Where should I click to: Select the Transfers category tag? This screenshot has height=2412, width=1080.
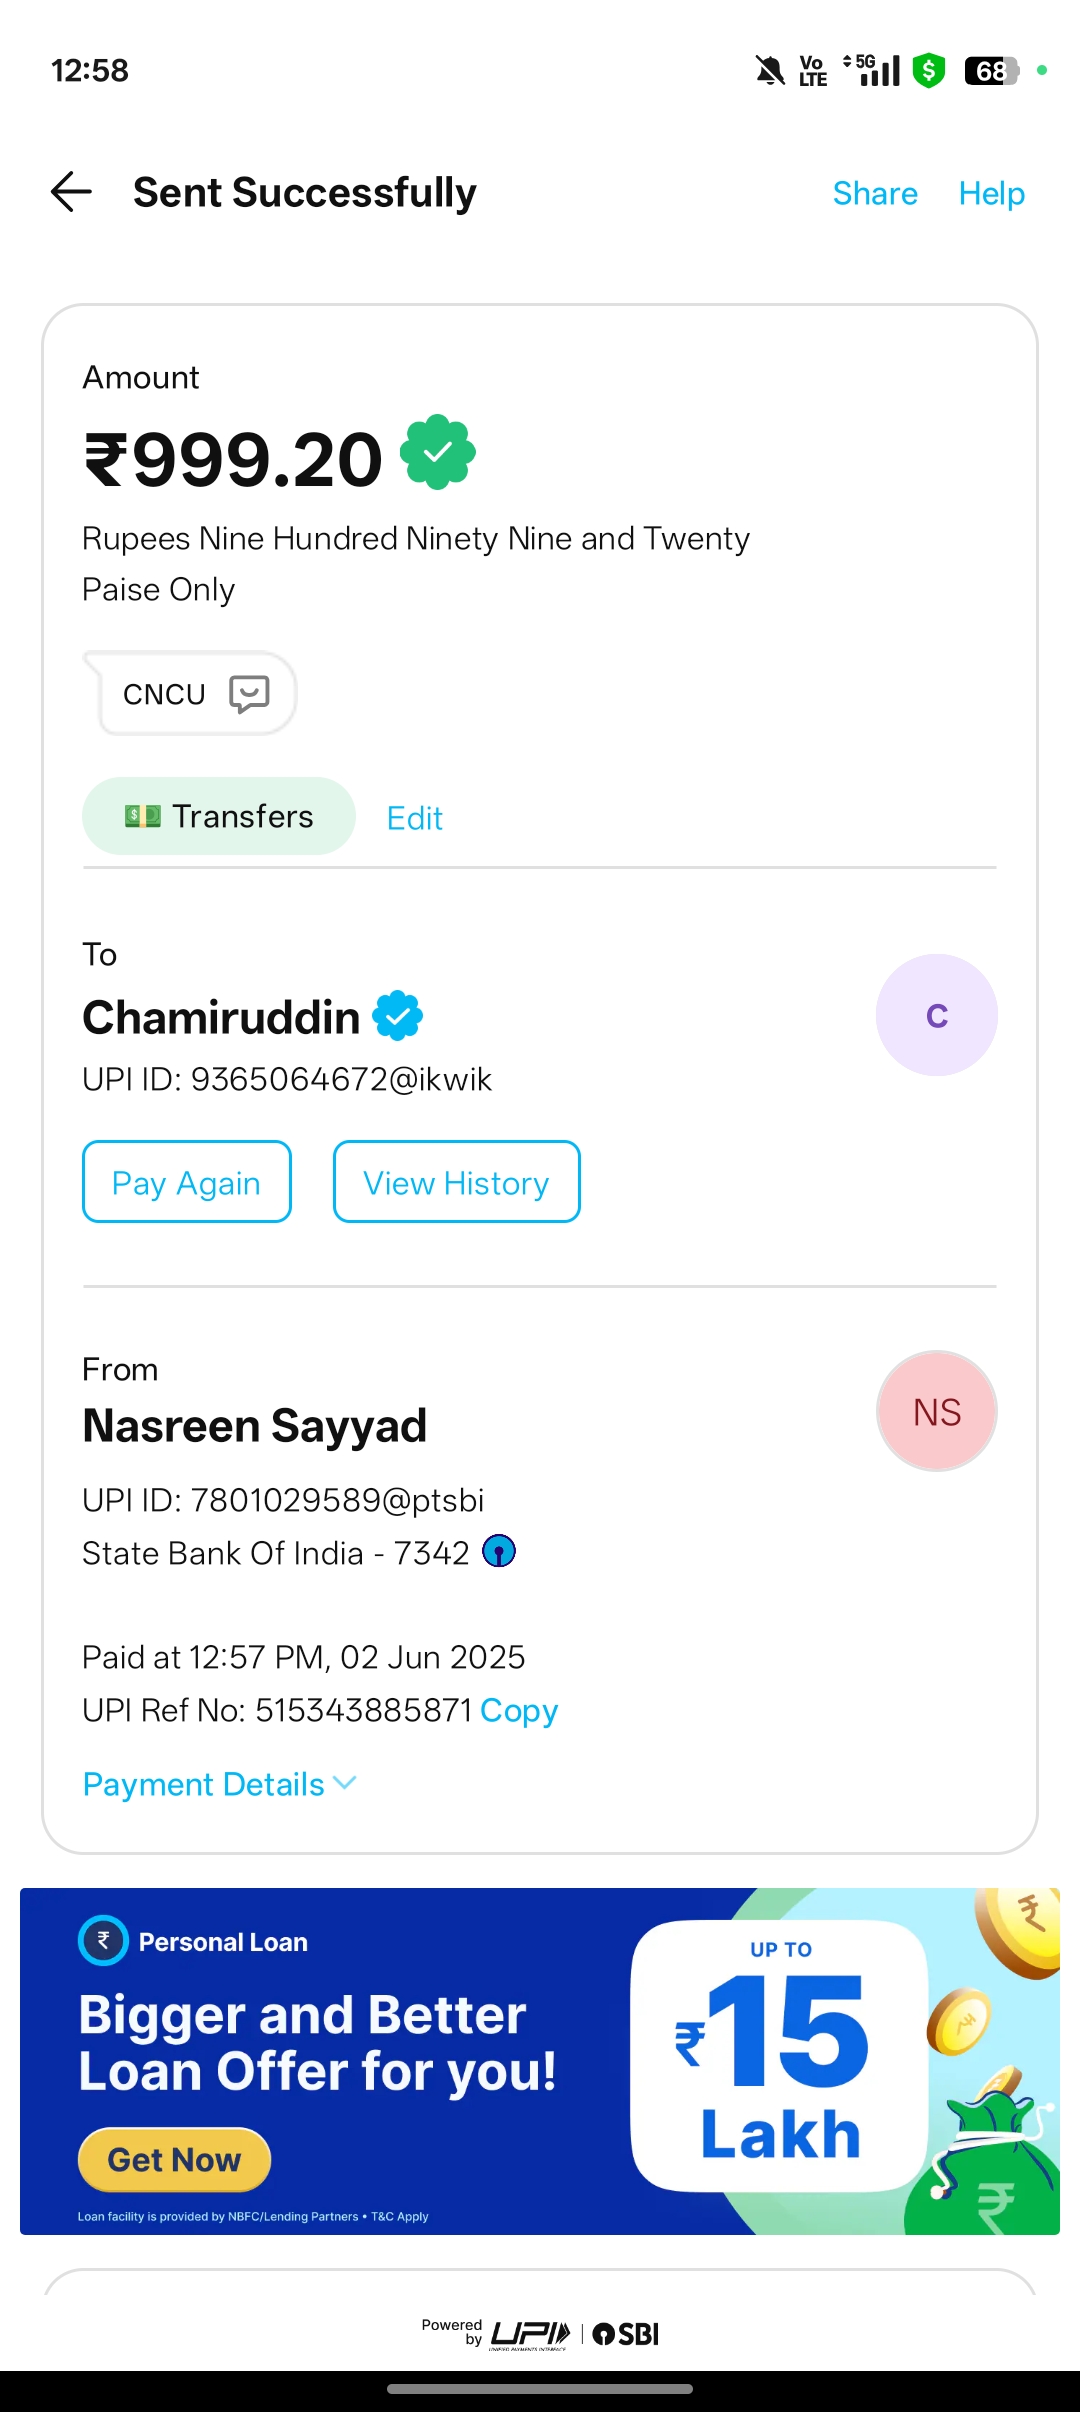pos(219,816)
